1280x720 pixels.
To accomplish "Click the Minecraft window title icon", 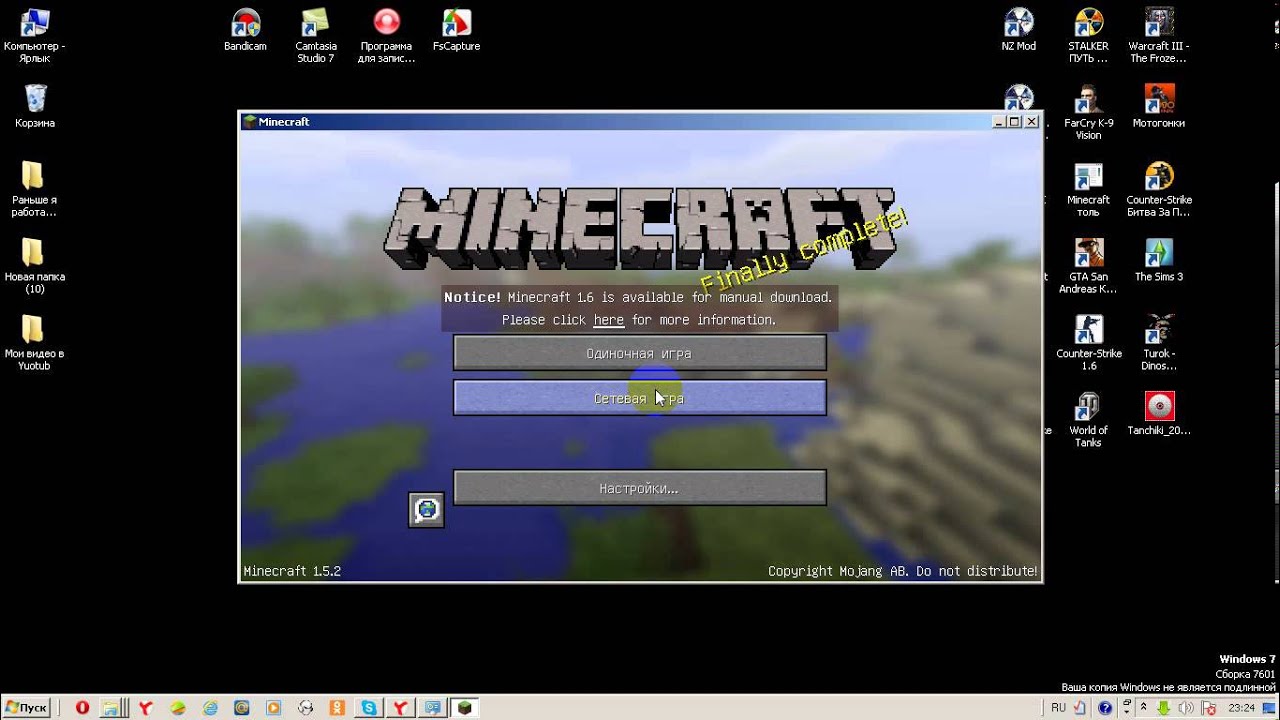I will (250, 121).
